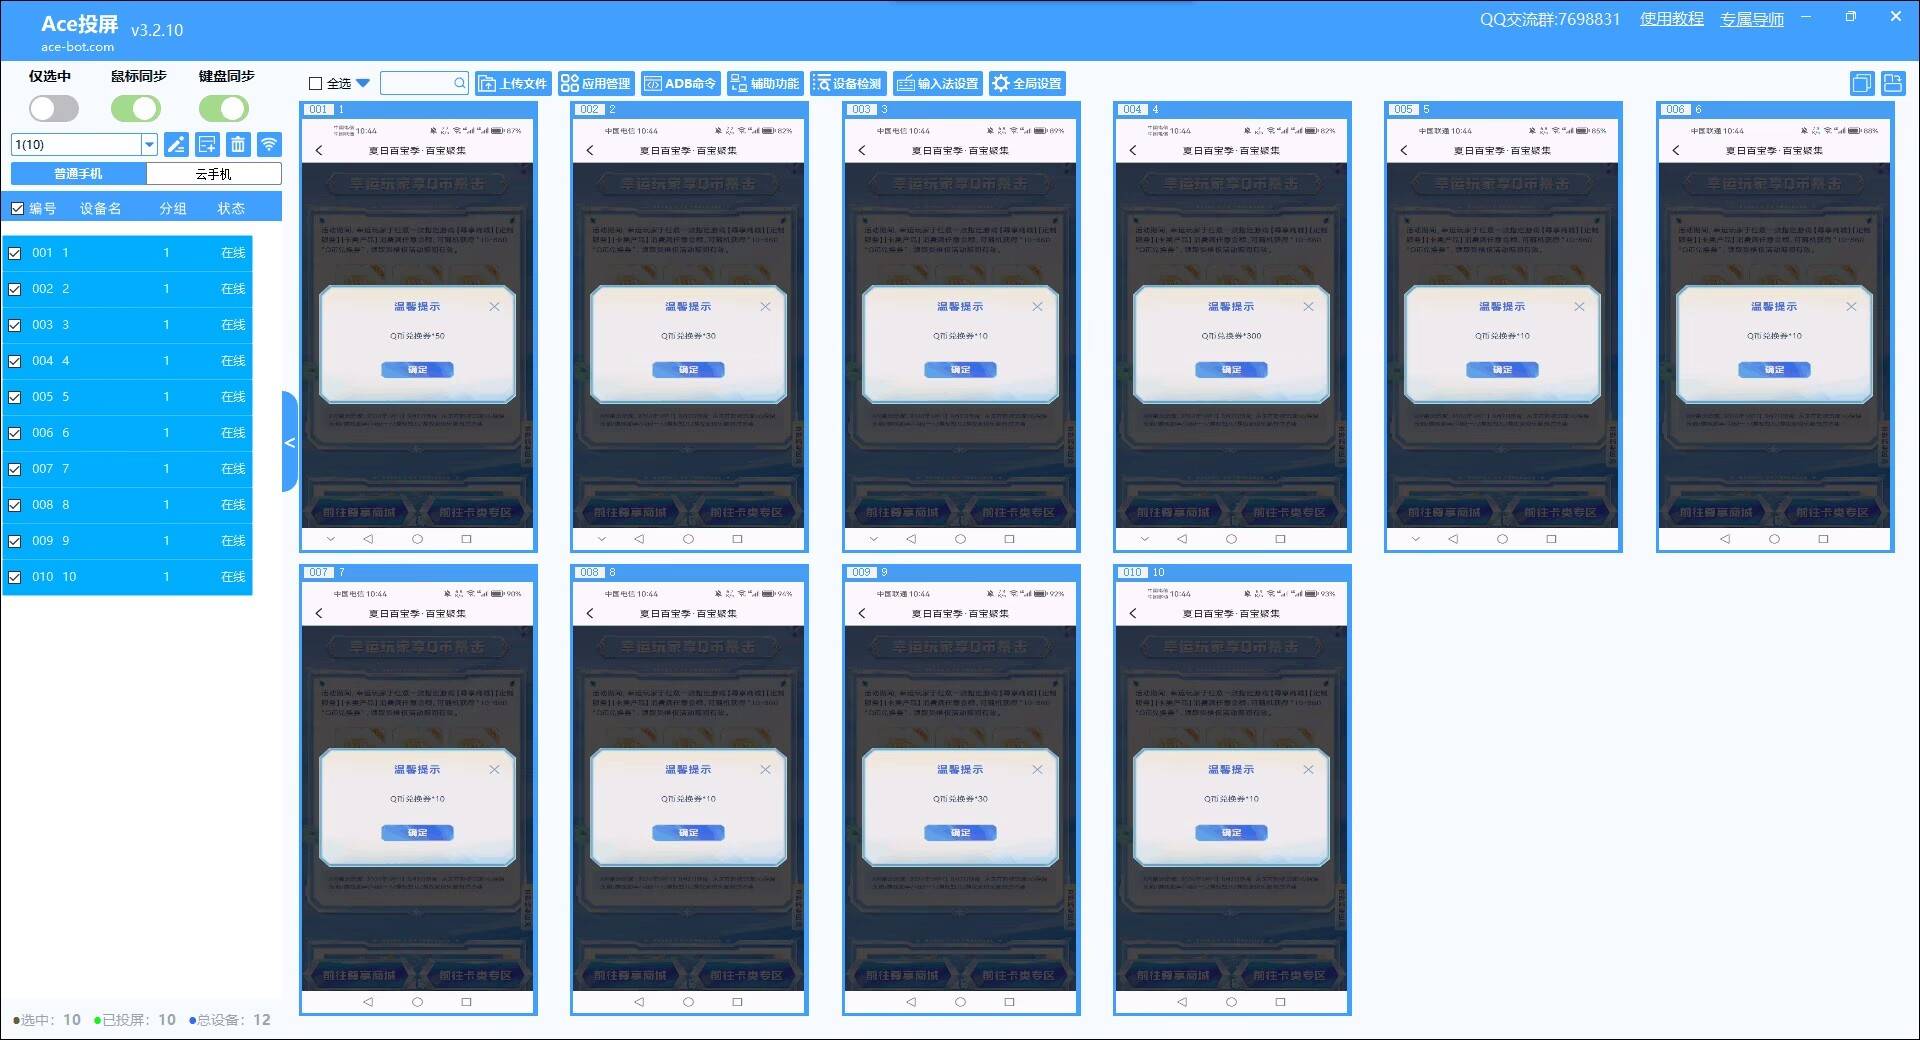Close the 温馨提示 dialog on device 008
The width and height of the screenshot is (1920, 1040).
pos(765,769)
